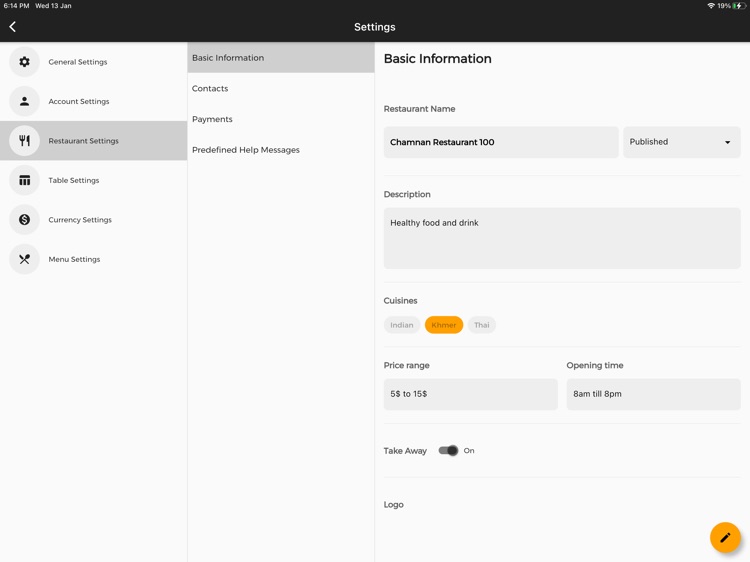Click the Logo label

(x=394, y=505)
